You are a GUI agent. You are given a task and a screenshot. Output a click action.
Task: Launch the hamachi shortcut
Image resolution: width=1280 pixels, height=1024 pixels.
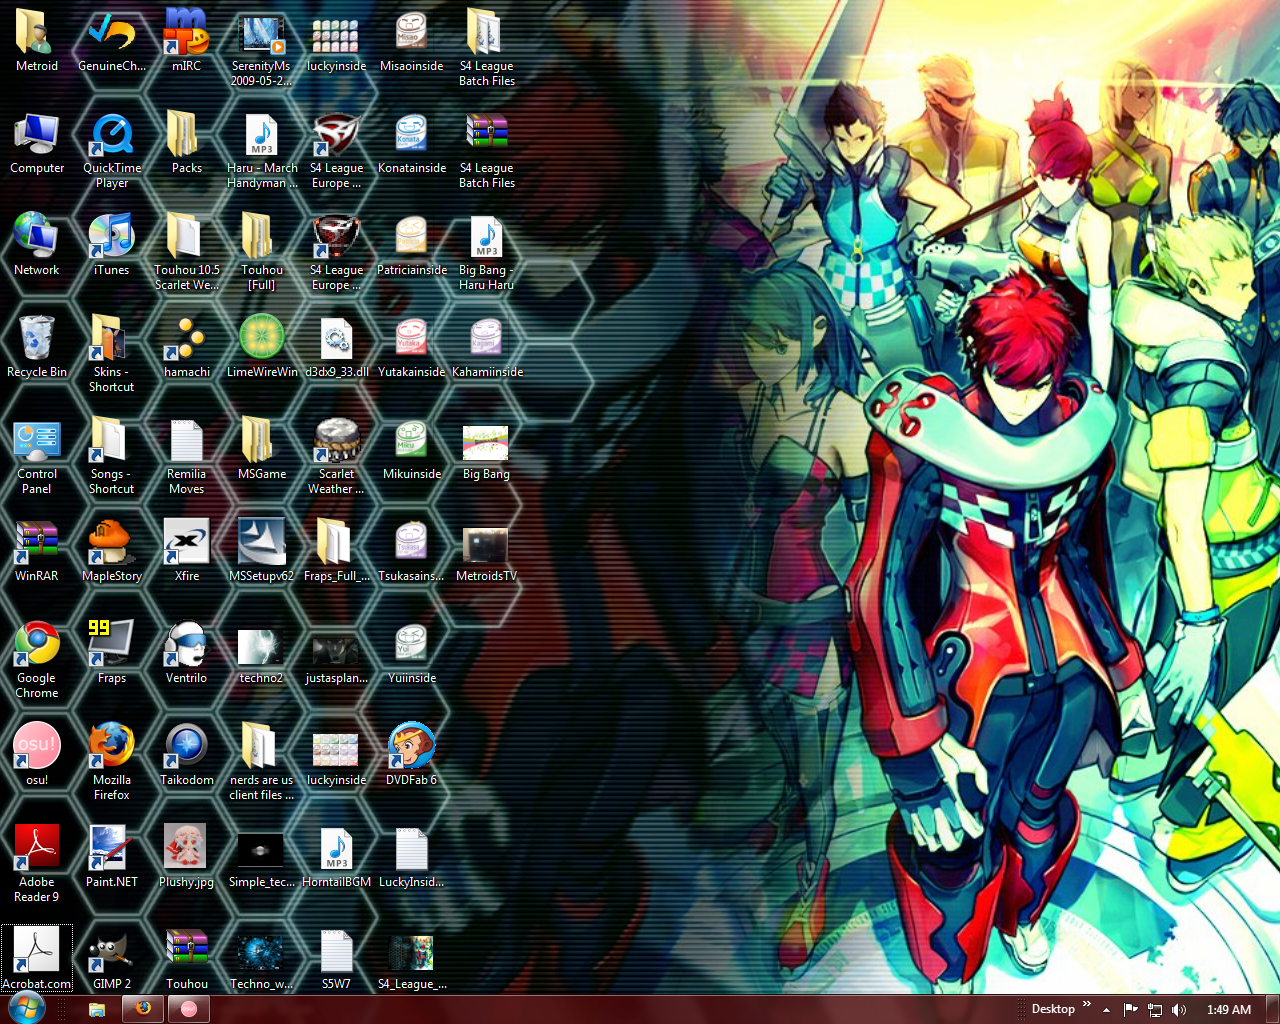pos(187,347)
